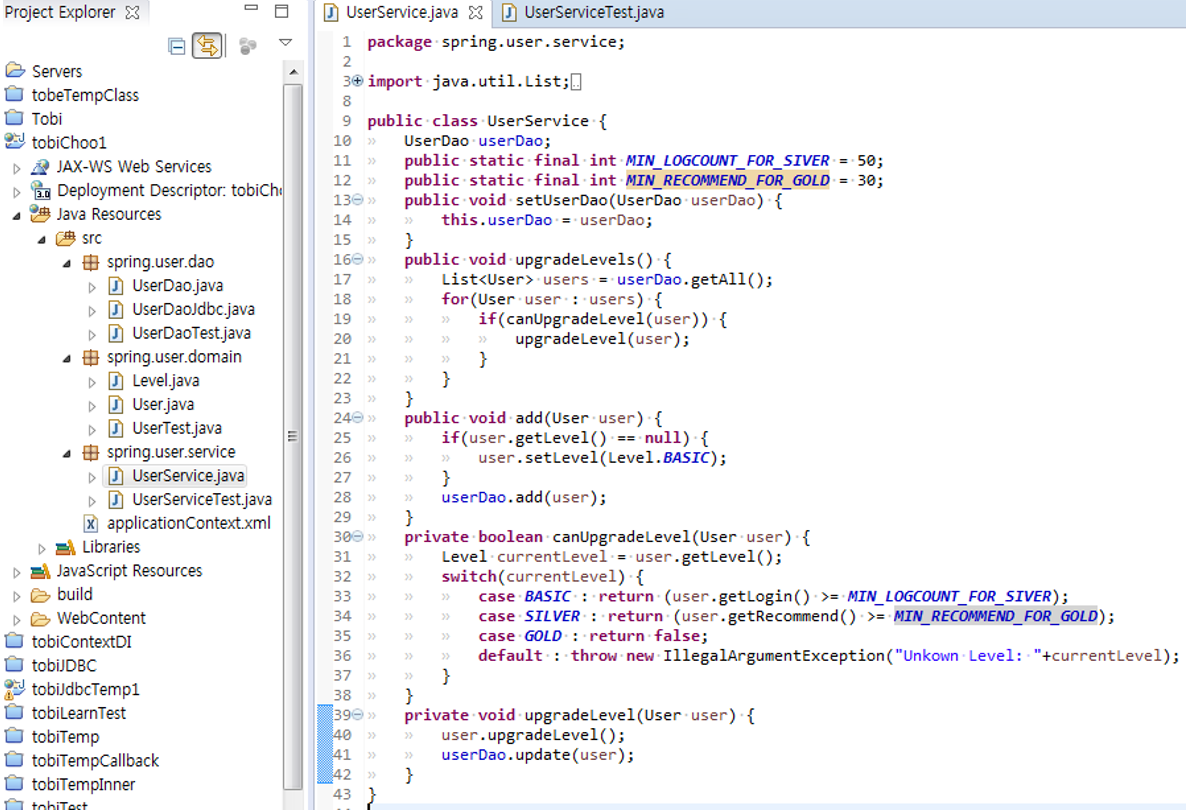Expand the UserDao.java file node
The height and width of the screenshot is (810, 1186).
[x=92, y=287]
